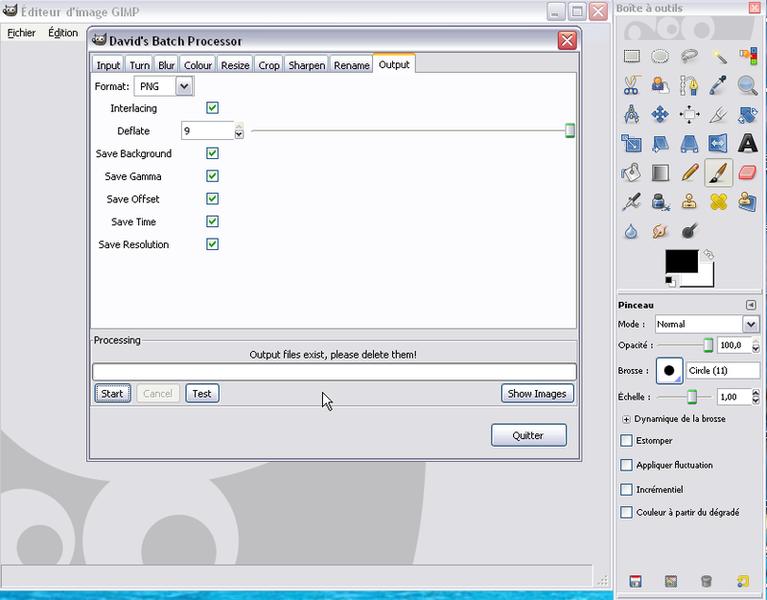767x600 pixels.
Task: Switch to the Input tab
Action: (x=108, y=65)
